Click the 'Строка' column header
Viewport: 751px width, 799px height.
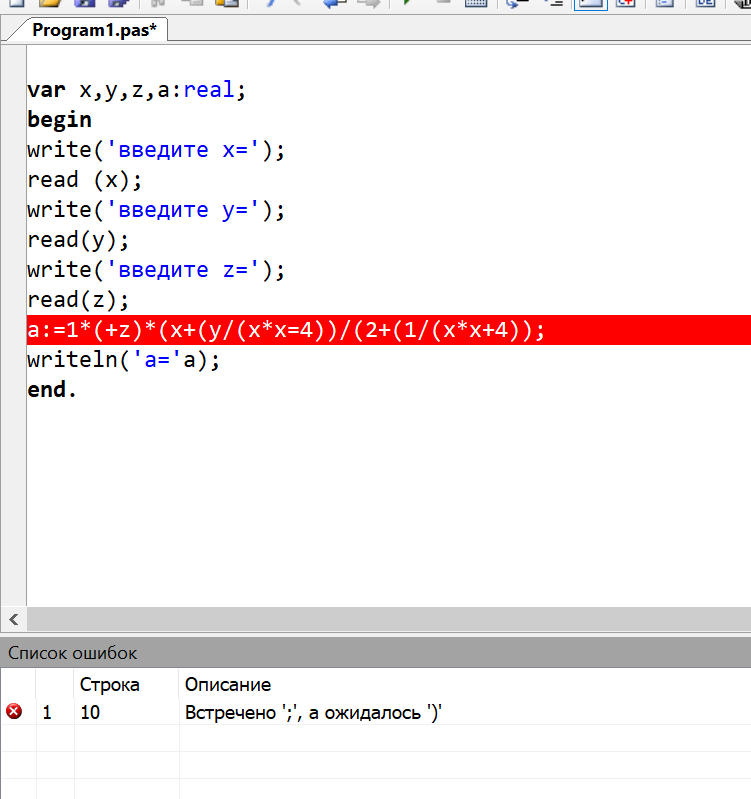tap(109, 685)
